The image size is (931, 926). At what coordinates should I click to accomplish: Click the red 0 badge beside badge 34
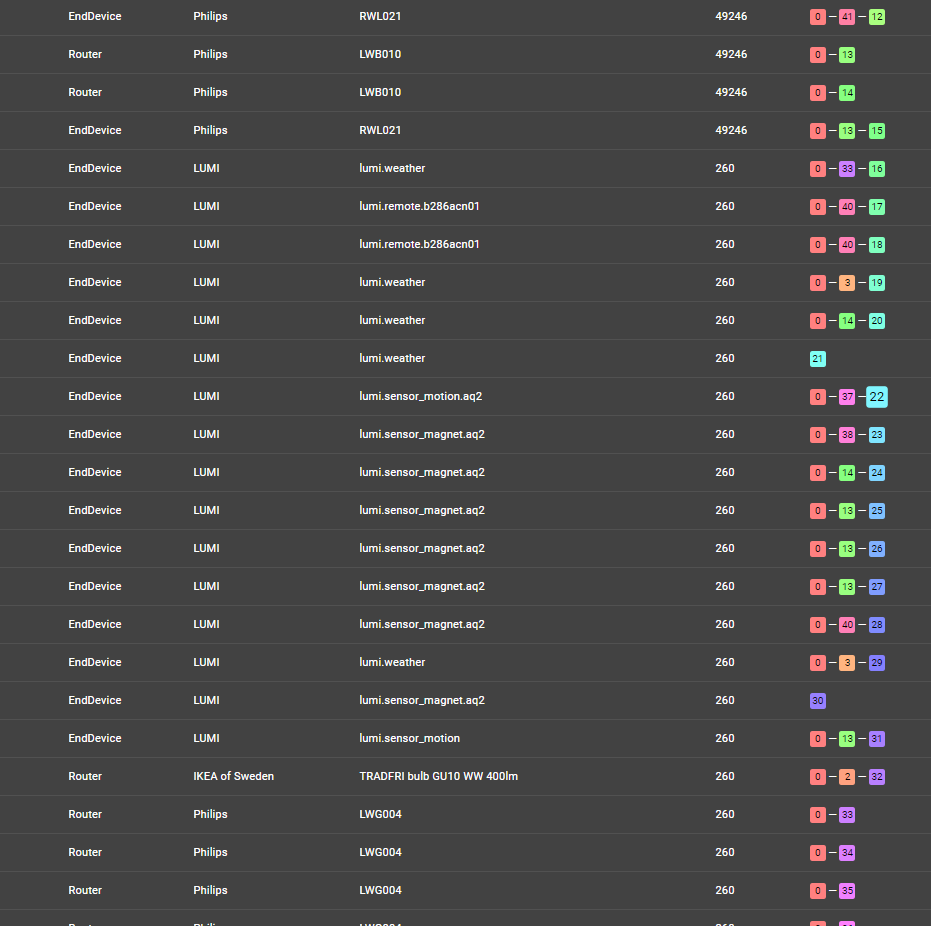[818, 852]
